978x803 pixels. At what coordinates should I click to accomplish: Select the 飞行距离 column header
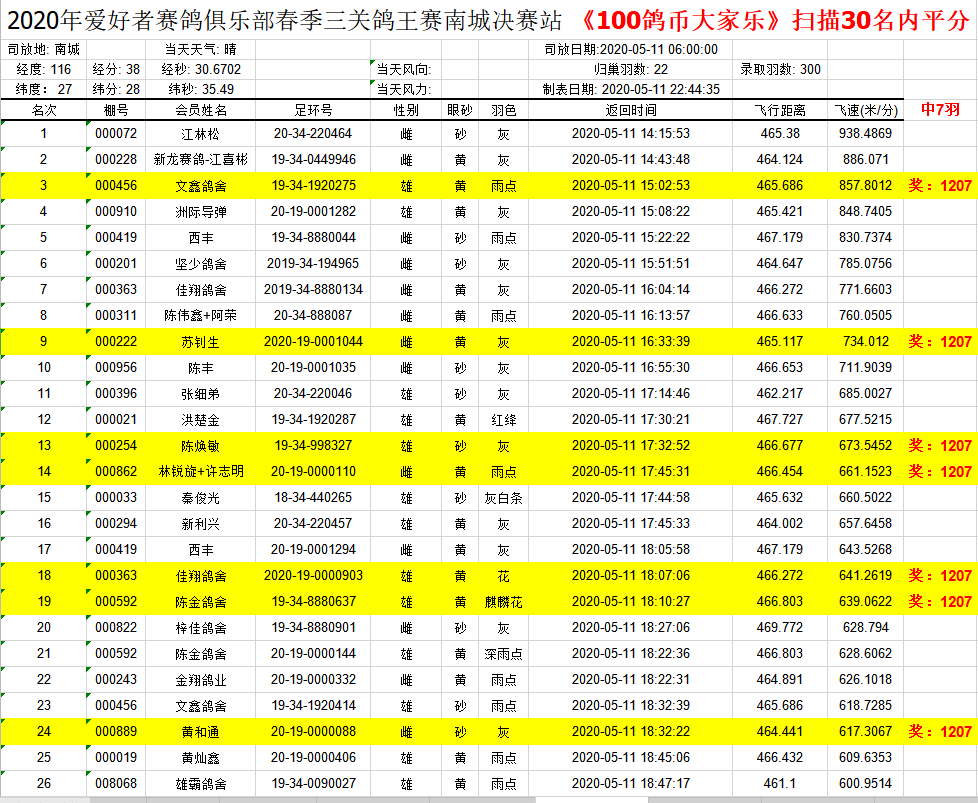[780, 110]
